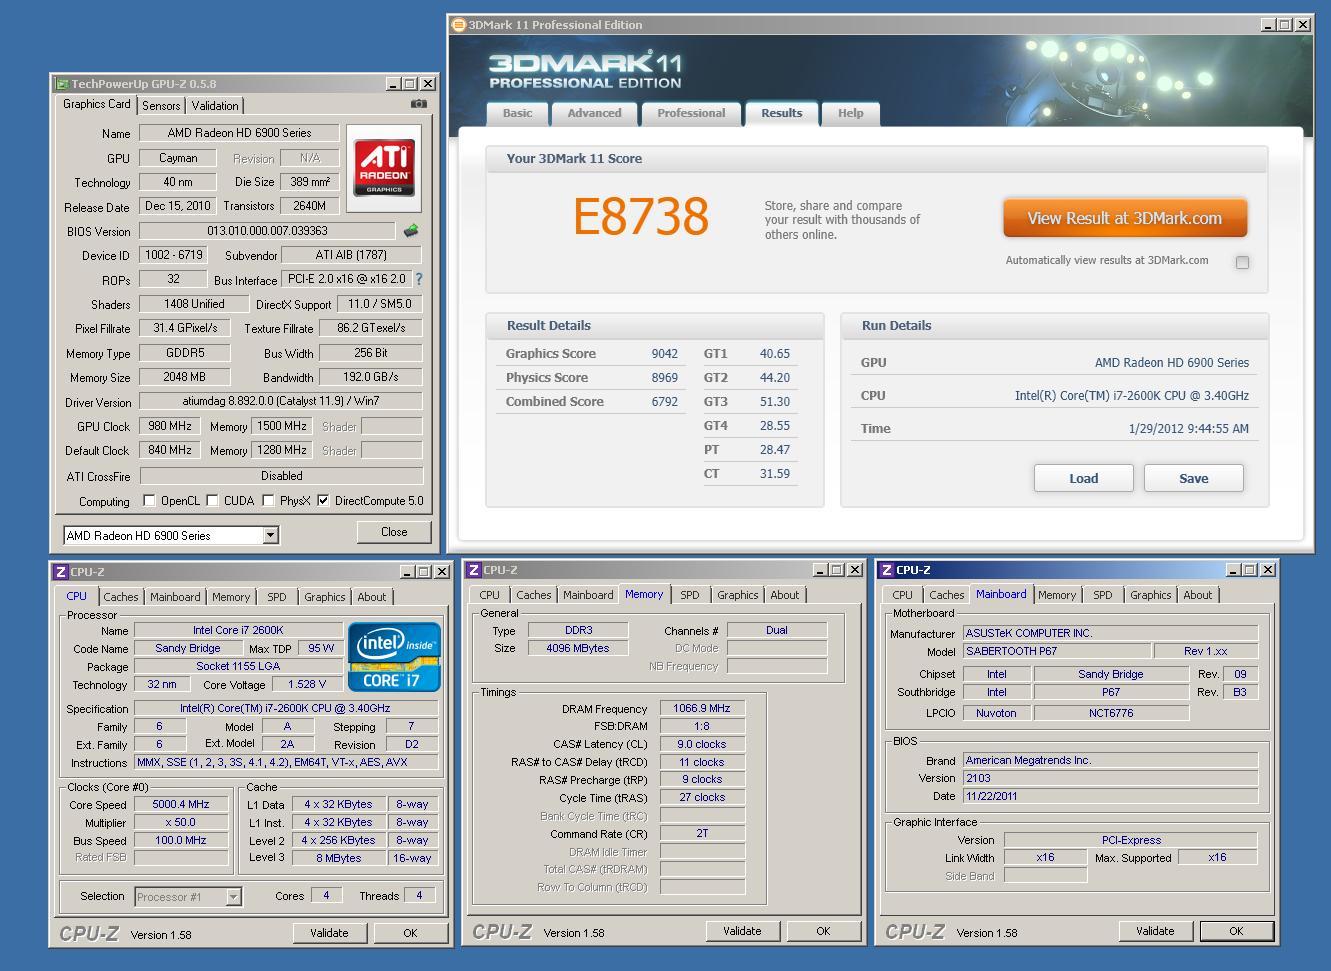Viewport: 1331px width, 971px height.
Task: Maximize the 3DMark 11 window
Action: pyautogui.click(x=1286, y=25)
